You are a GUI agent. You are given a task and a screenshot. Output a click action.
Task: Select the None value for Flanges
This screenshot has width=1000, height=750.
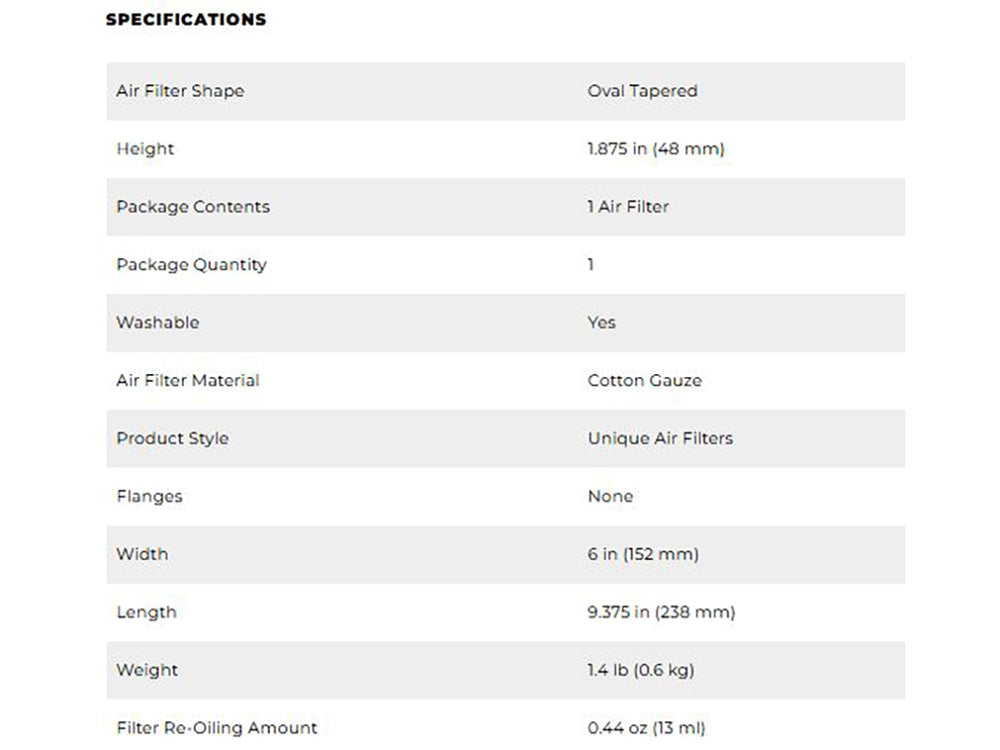coord(610,496)
